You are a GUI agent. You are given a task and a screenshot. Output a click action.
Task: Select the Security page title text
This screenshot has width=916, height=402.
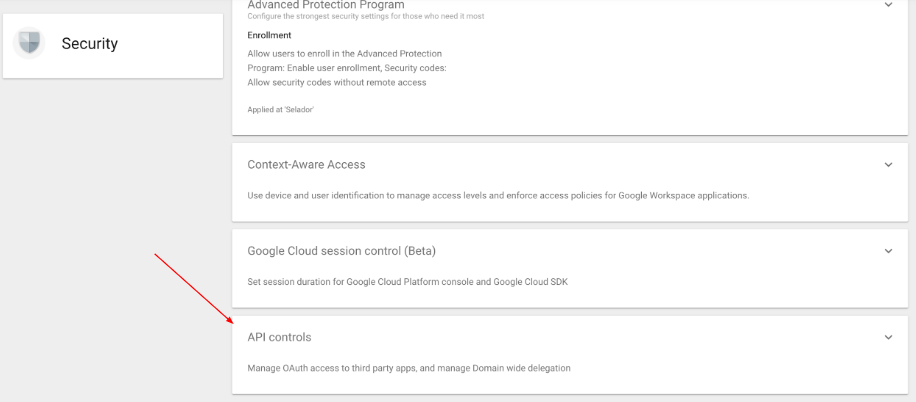click(x=89, y=43)
